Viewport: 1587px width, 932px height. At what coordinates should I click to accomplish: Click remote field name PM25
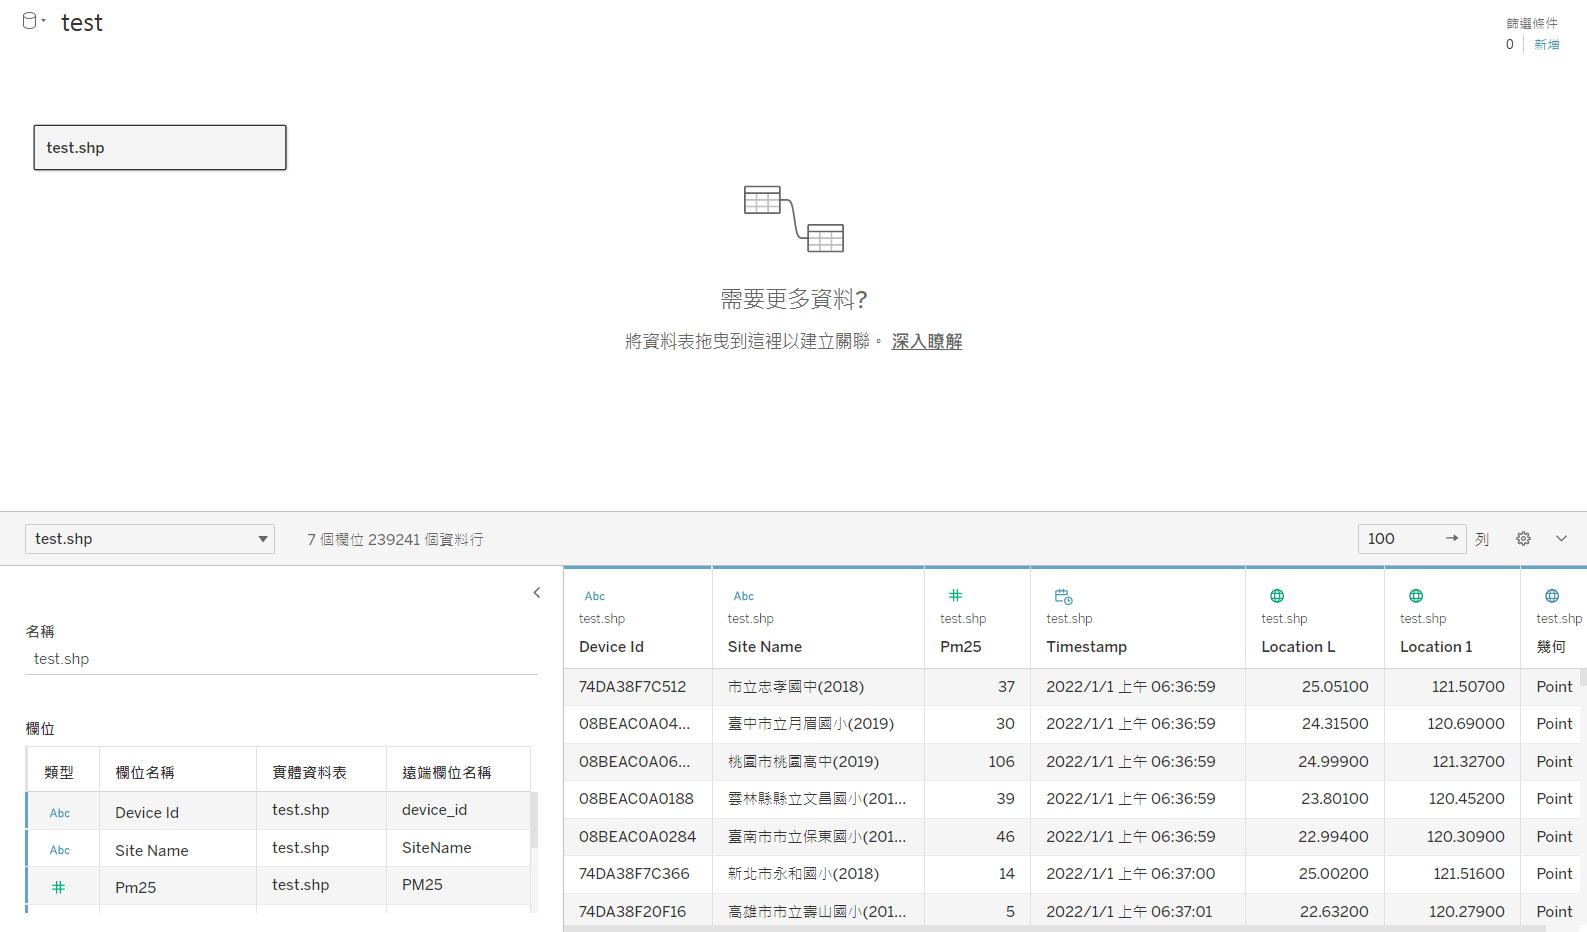(422, 885)
